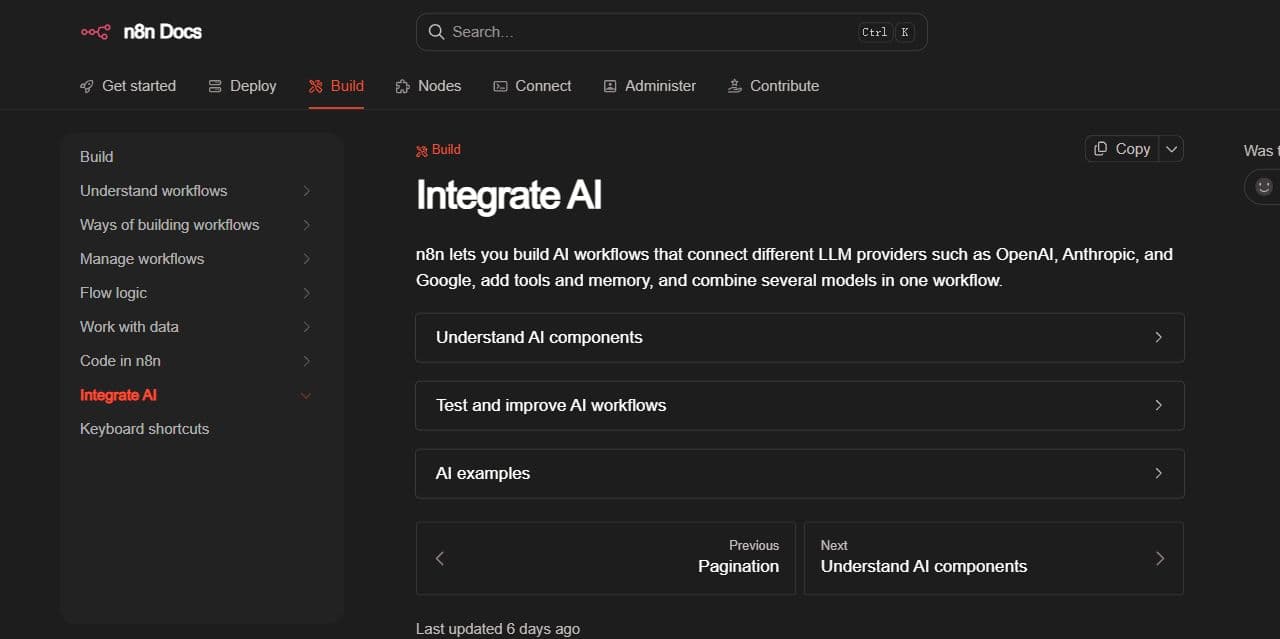Click the puzzle icon beside Nodes
The width and height of the screenshot is (1280, 639).
(403, 86)
